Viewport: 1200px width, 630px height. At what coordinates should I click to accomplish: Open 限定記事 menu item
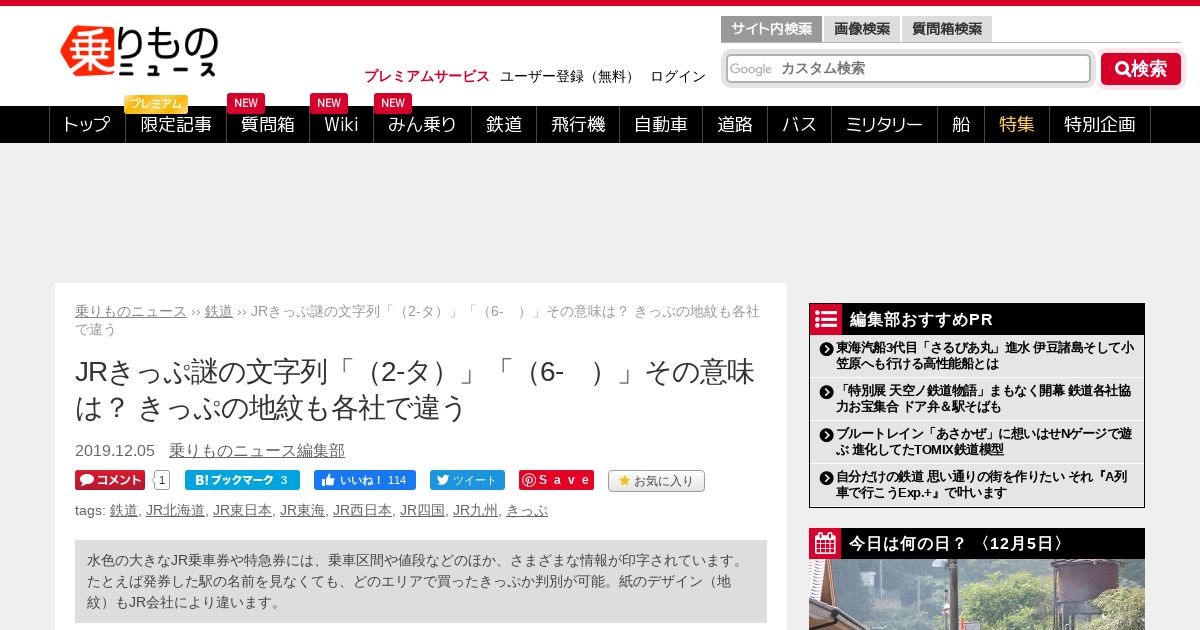(x=176, y=125)
